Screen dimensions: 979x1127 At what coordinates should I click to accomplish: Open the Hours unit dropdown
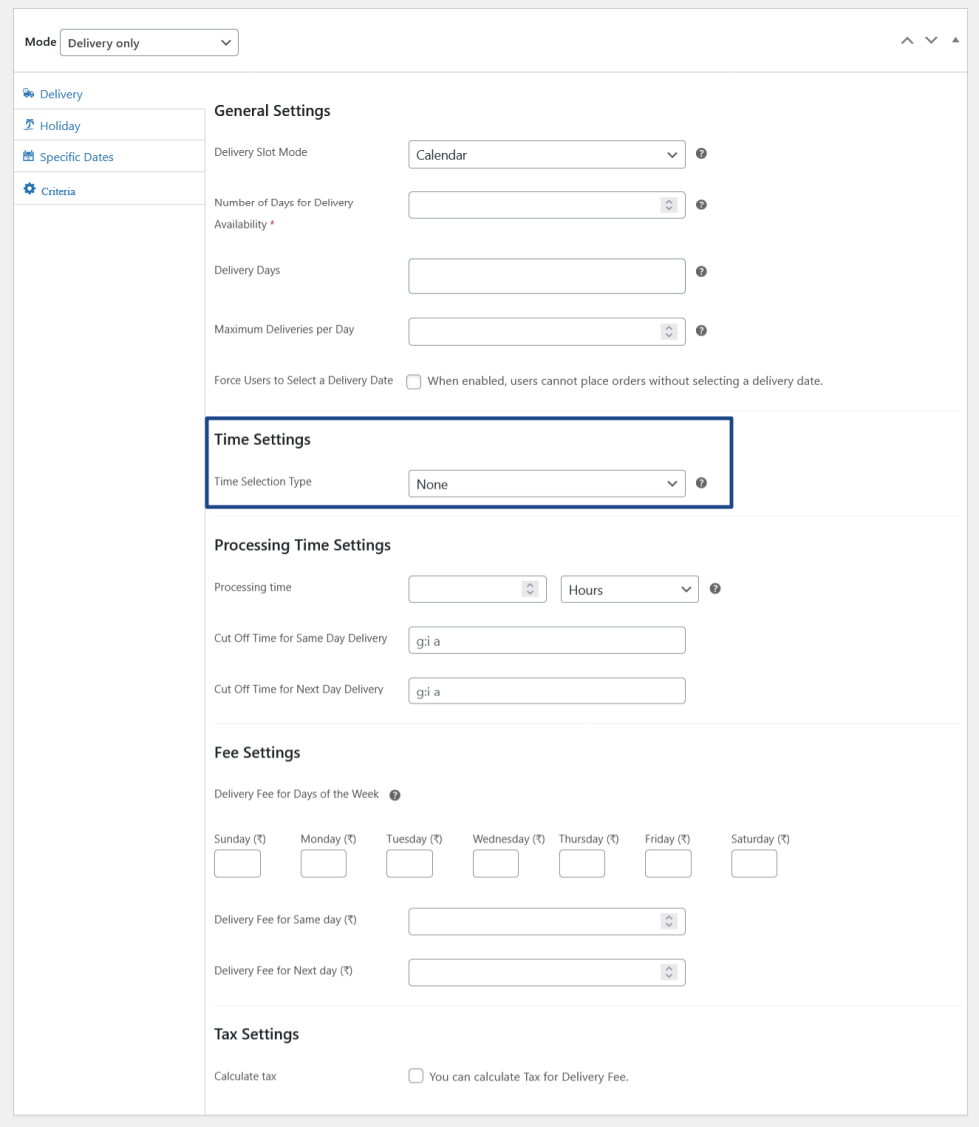tap(629, 590)
